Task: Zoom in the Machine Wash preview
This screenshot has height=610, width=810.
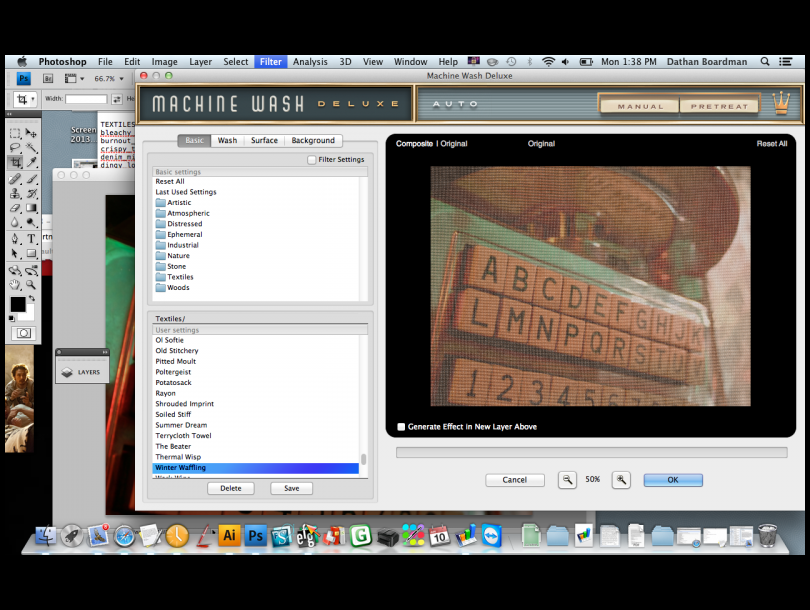Action: coord(621,480)
